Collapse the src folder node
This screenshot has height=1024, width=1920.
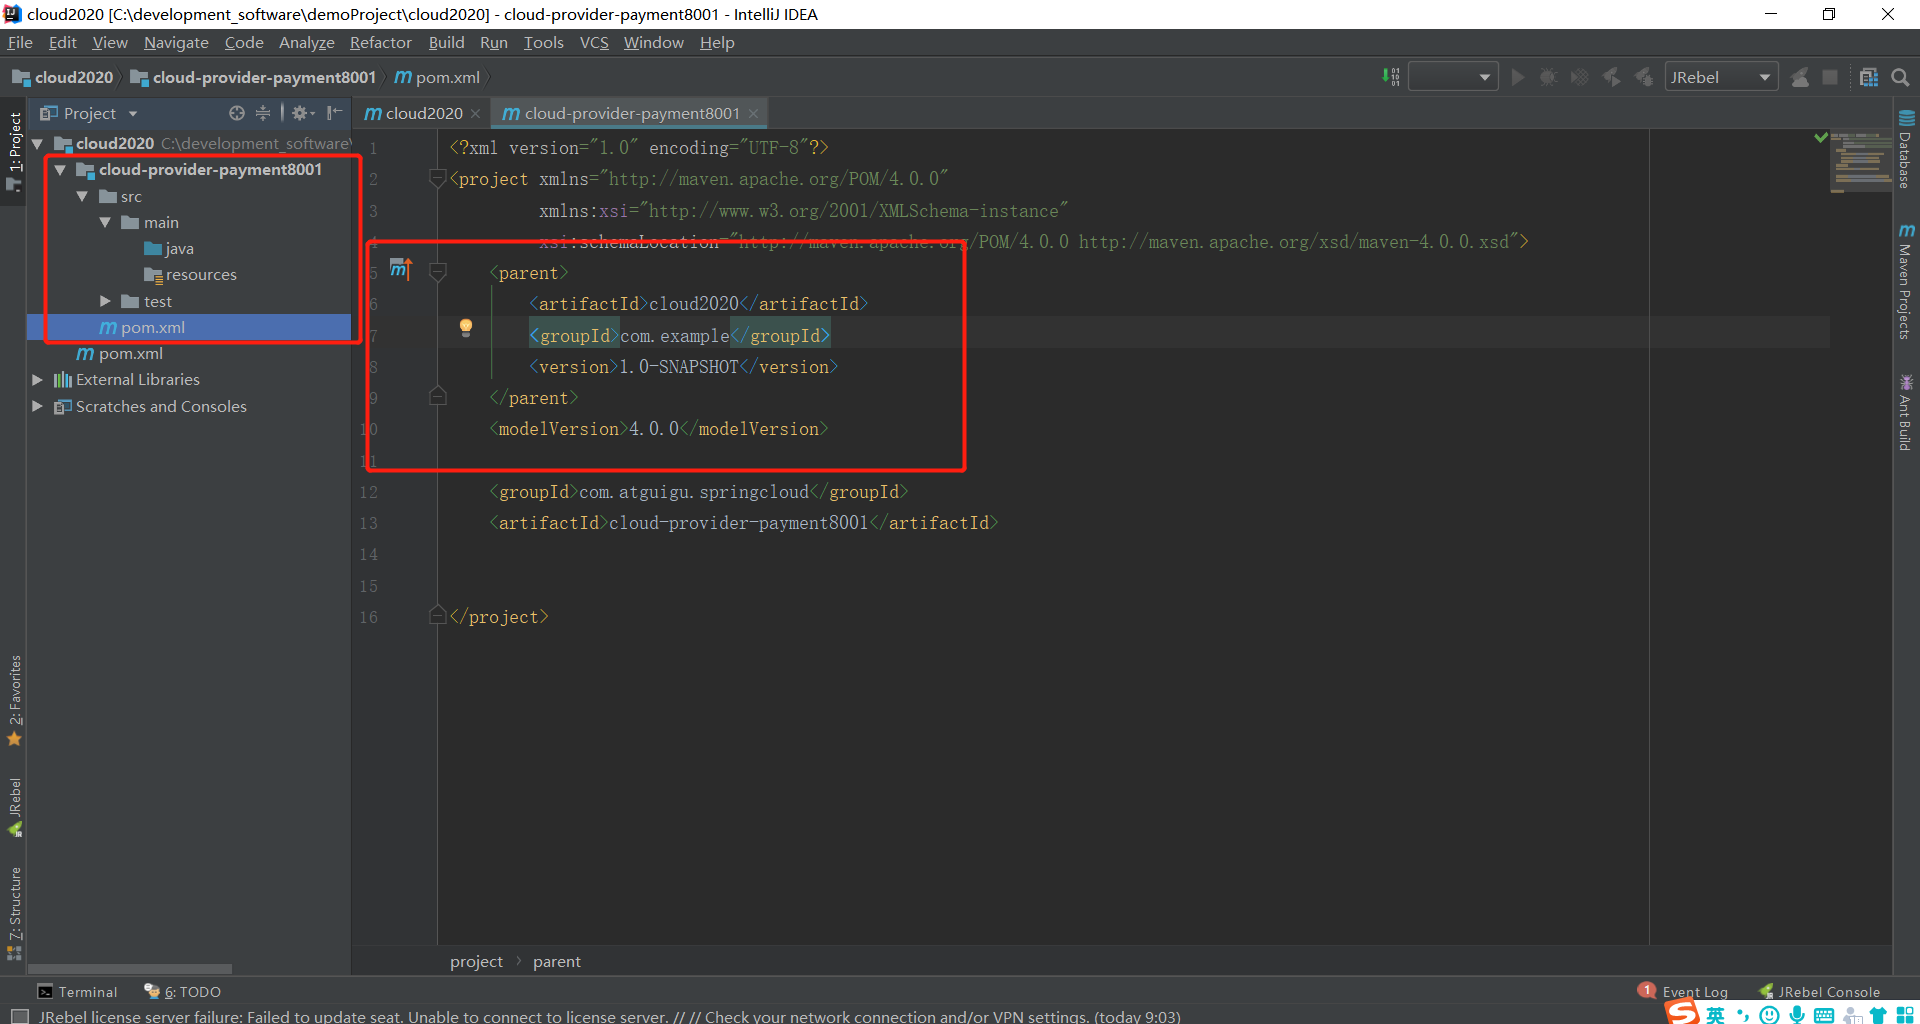[x=82, y=197]
